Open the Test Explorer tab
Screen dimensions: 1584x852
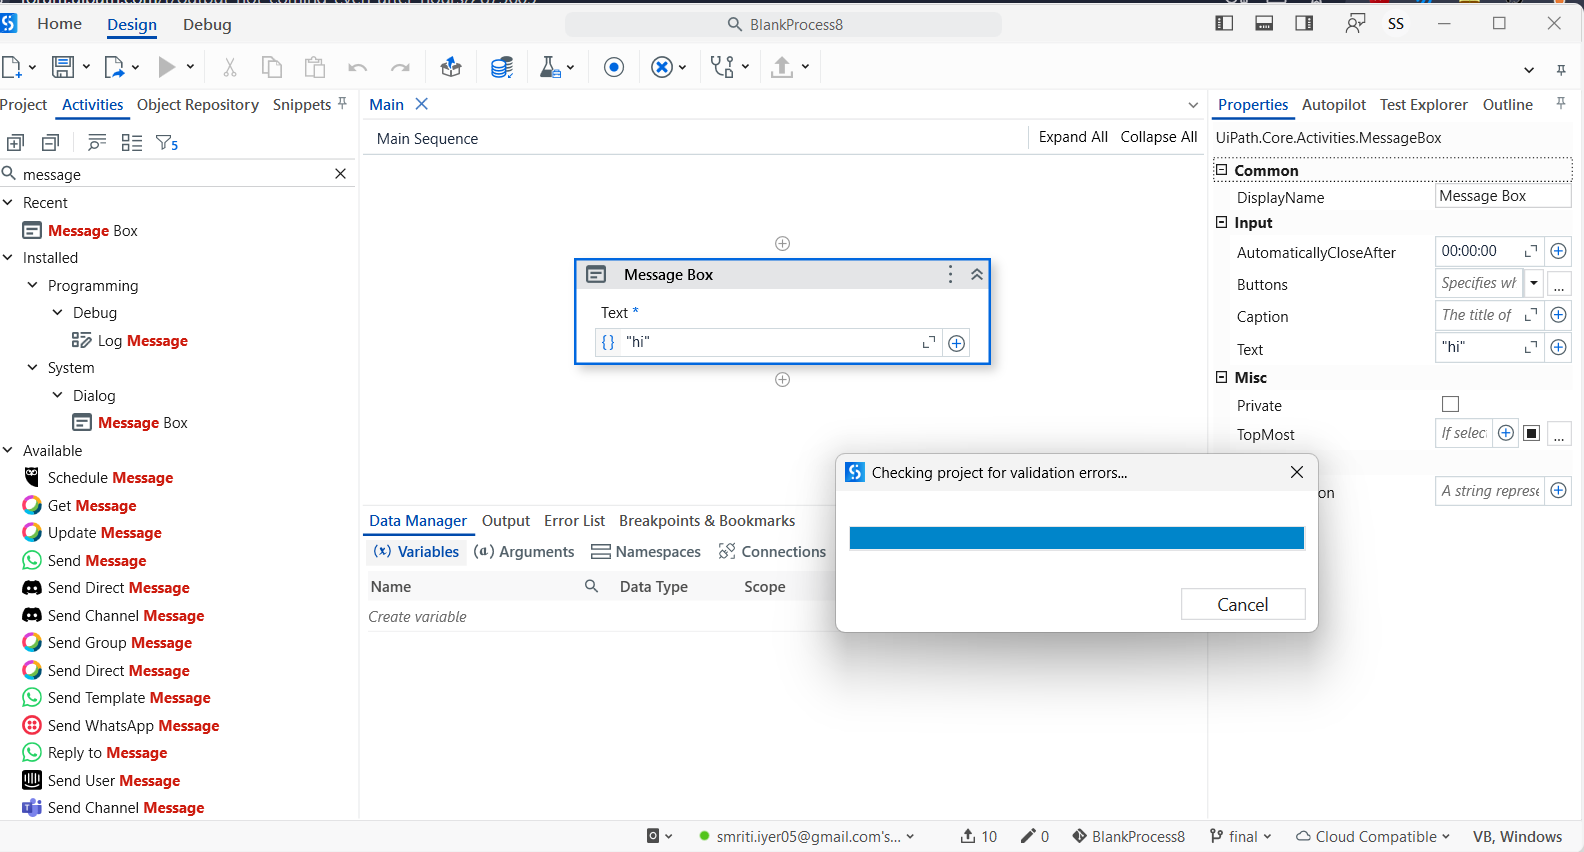point(1424,104)
